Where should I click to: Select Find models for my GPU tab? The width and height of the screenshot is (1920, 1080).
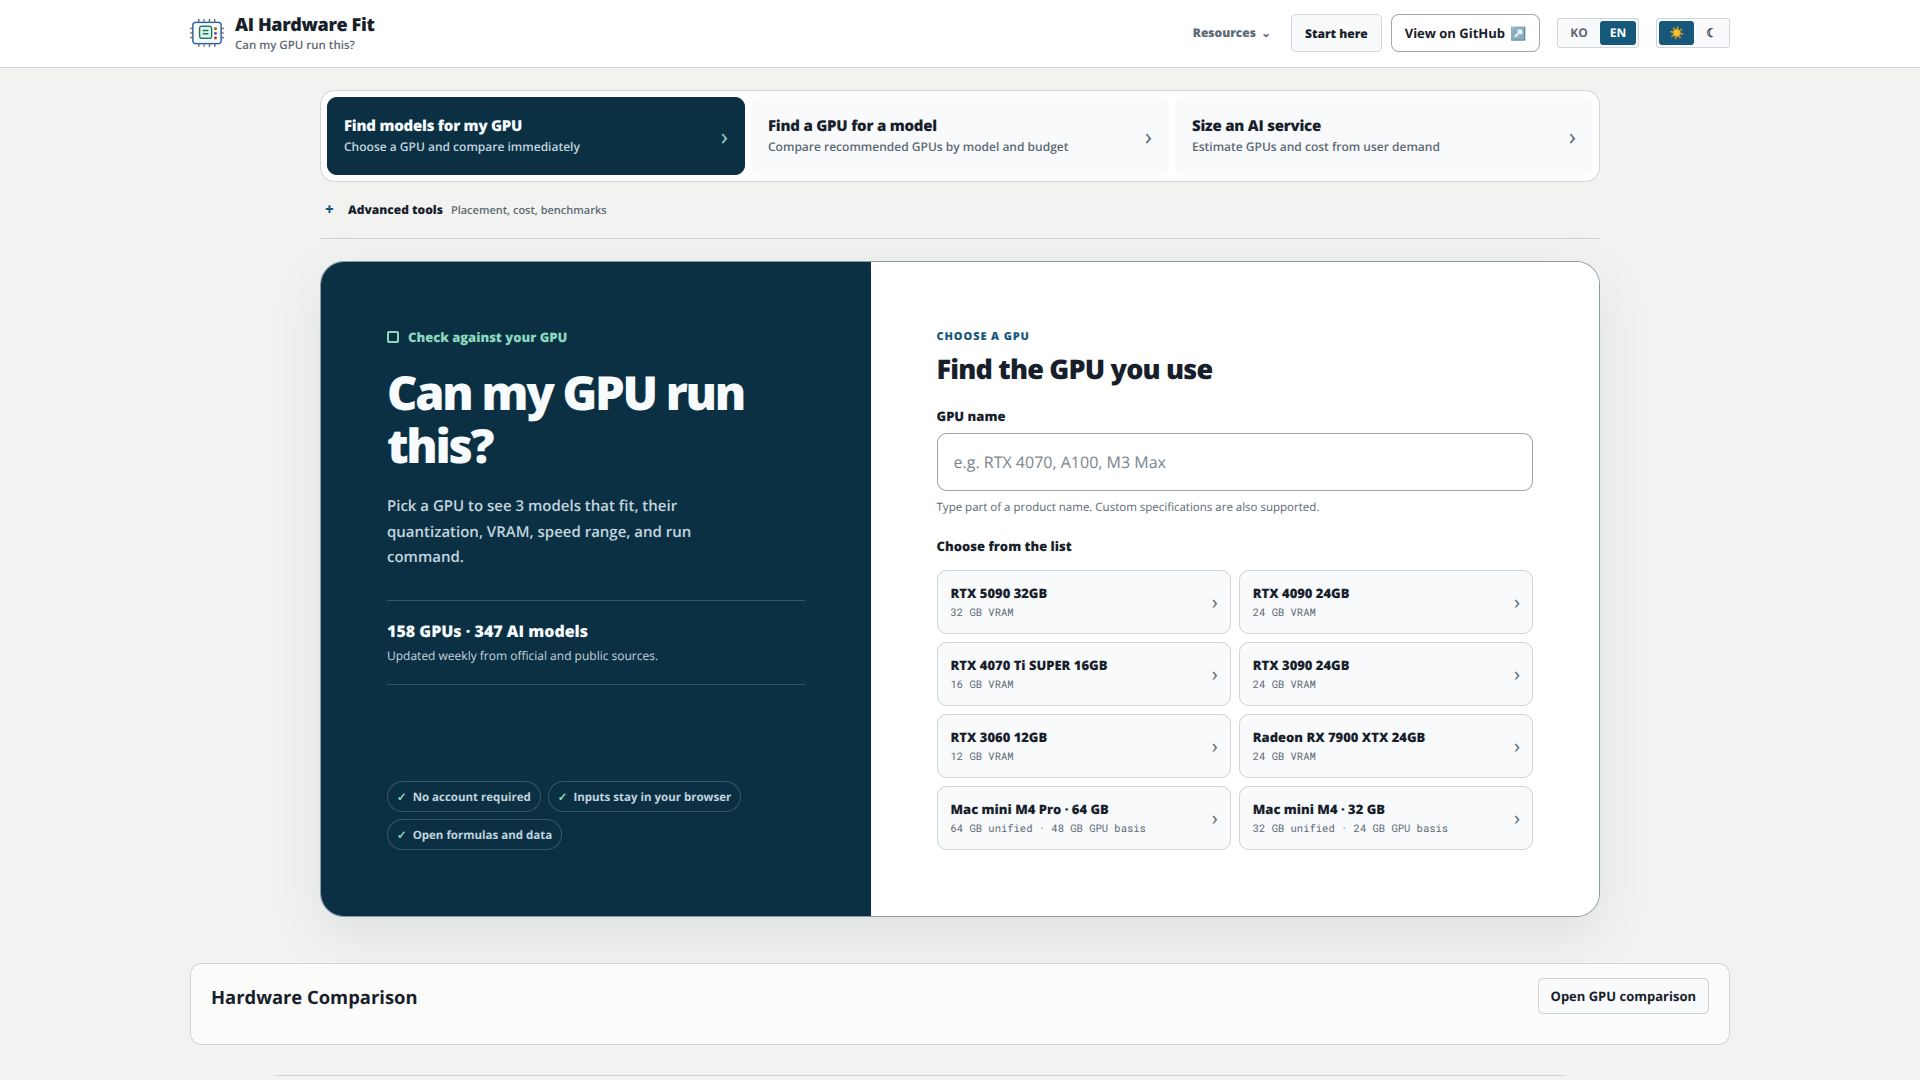point(536,136)
